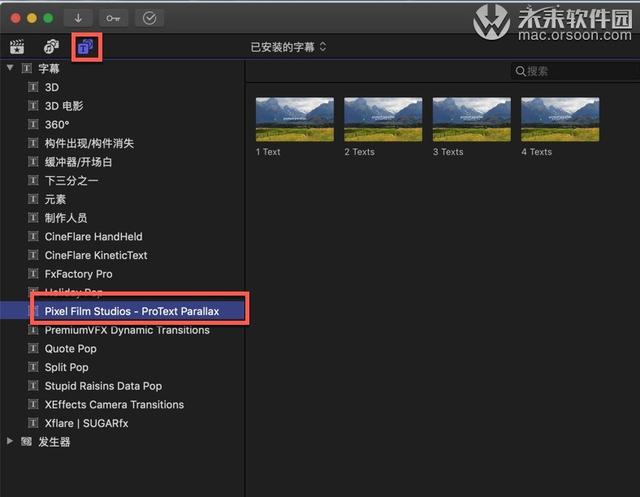Click the icon beside the 字幕 root
This screenshot has width=640, height=497.
27,68
